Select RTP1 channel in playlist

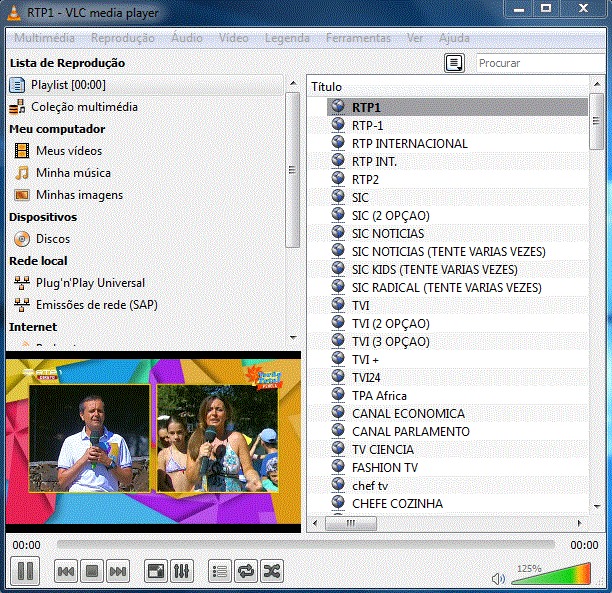pyautogui.click(x=457, y=107)
